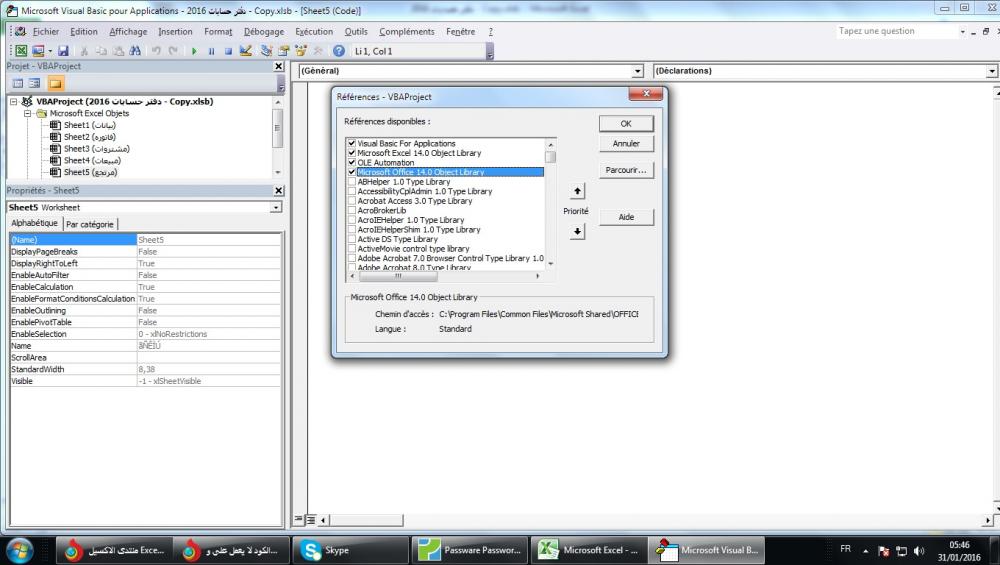The width and height of the screenshot is (1000, 565).
Task: Click the Undo arrow icon
Action: pyautogui.click(x=156, y=51)
